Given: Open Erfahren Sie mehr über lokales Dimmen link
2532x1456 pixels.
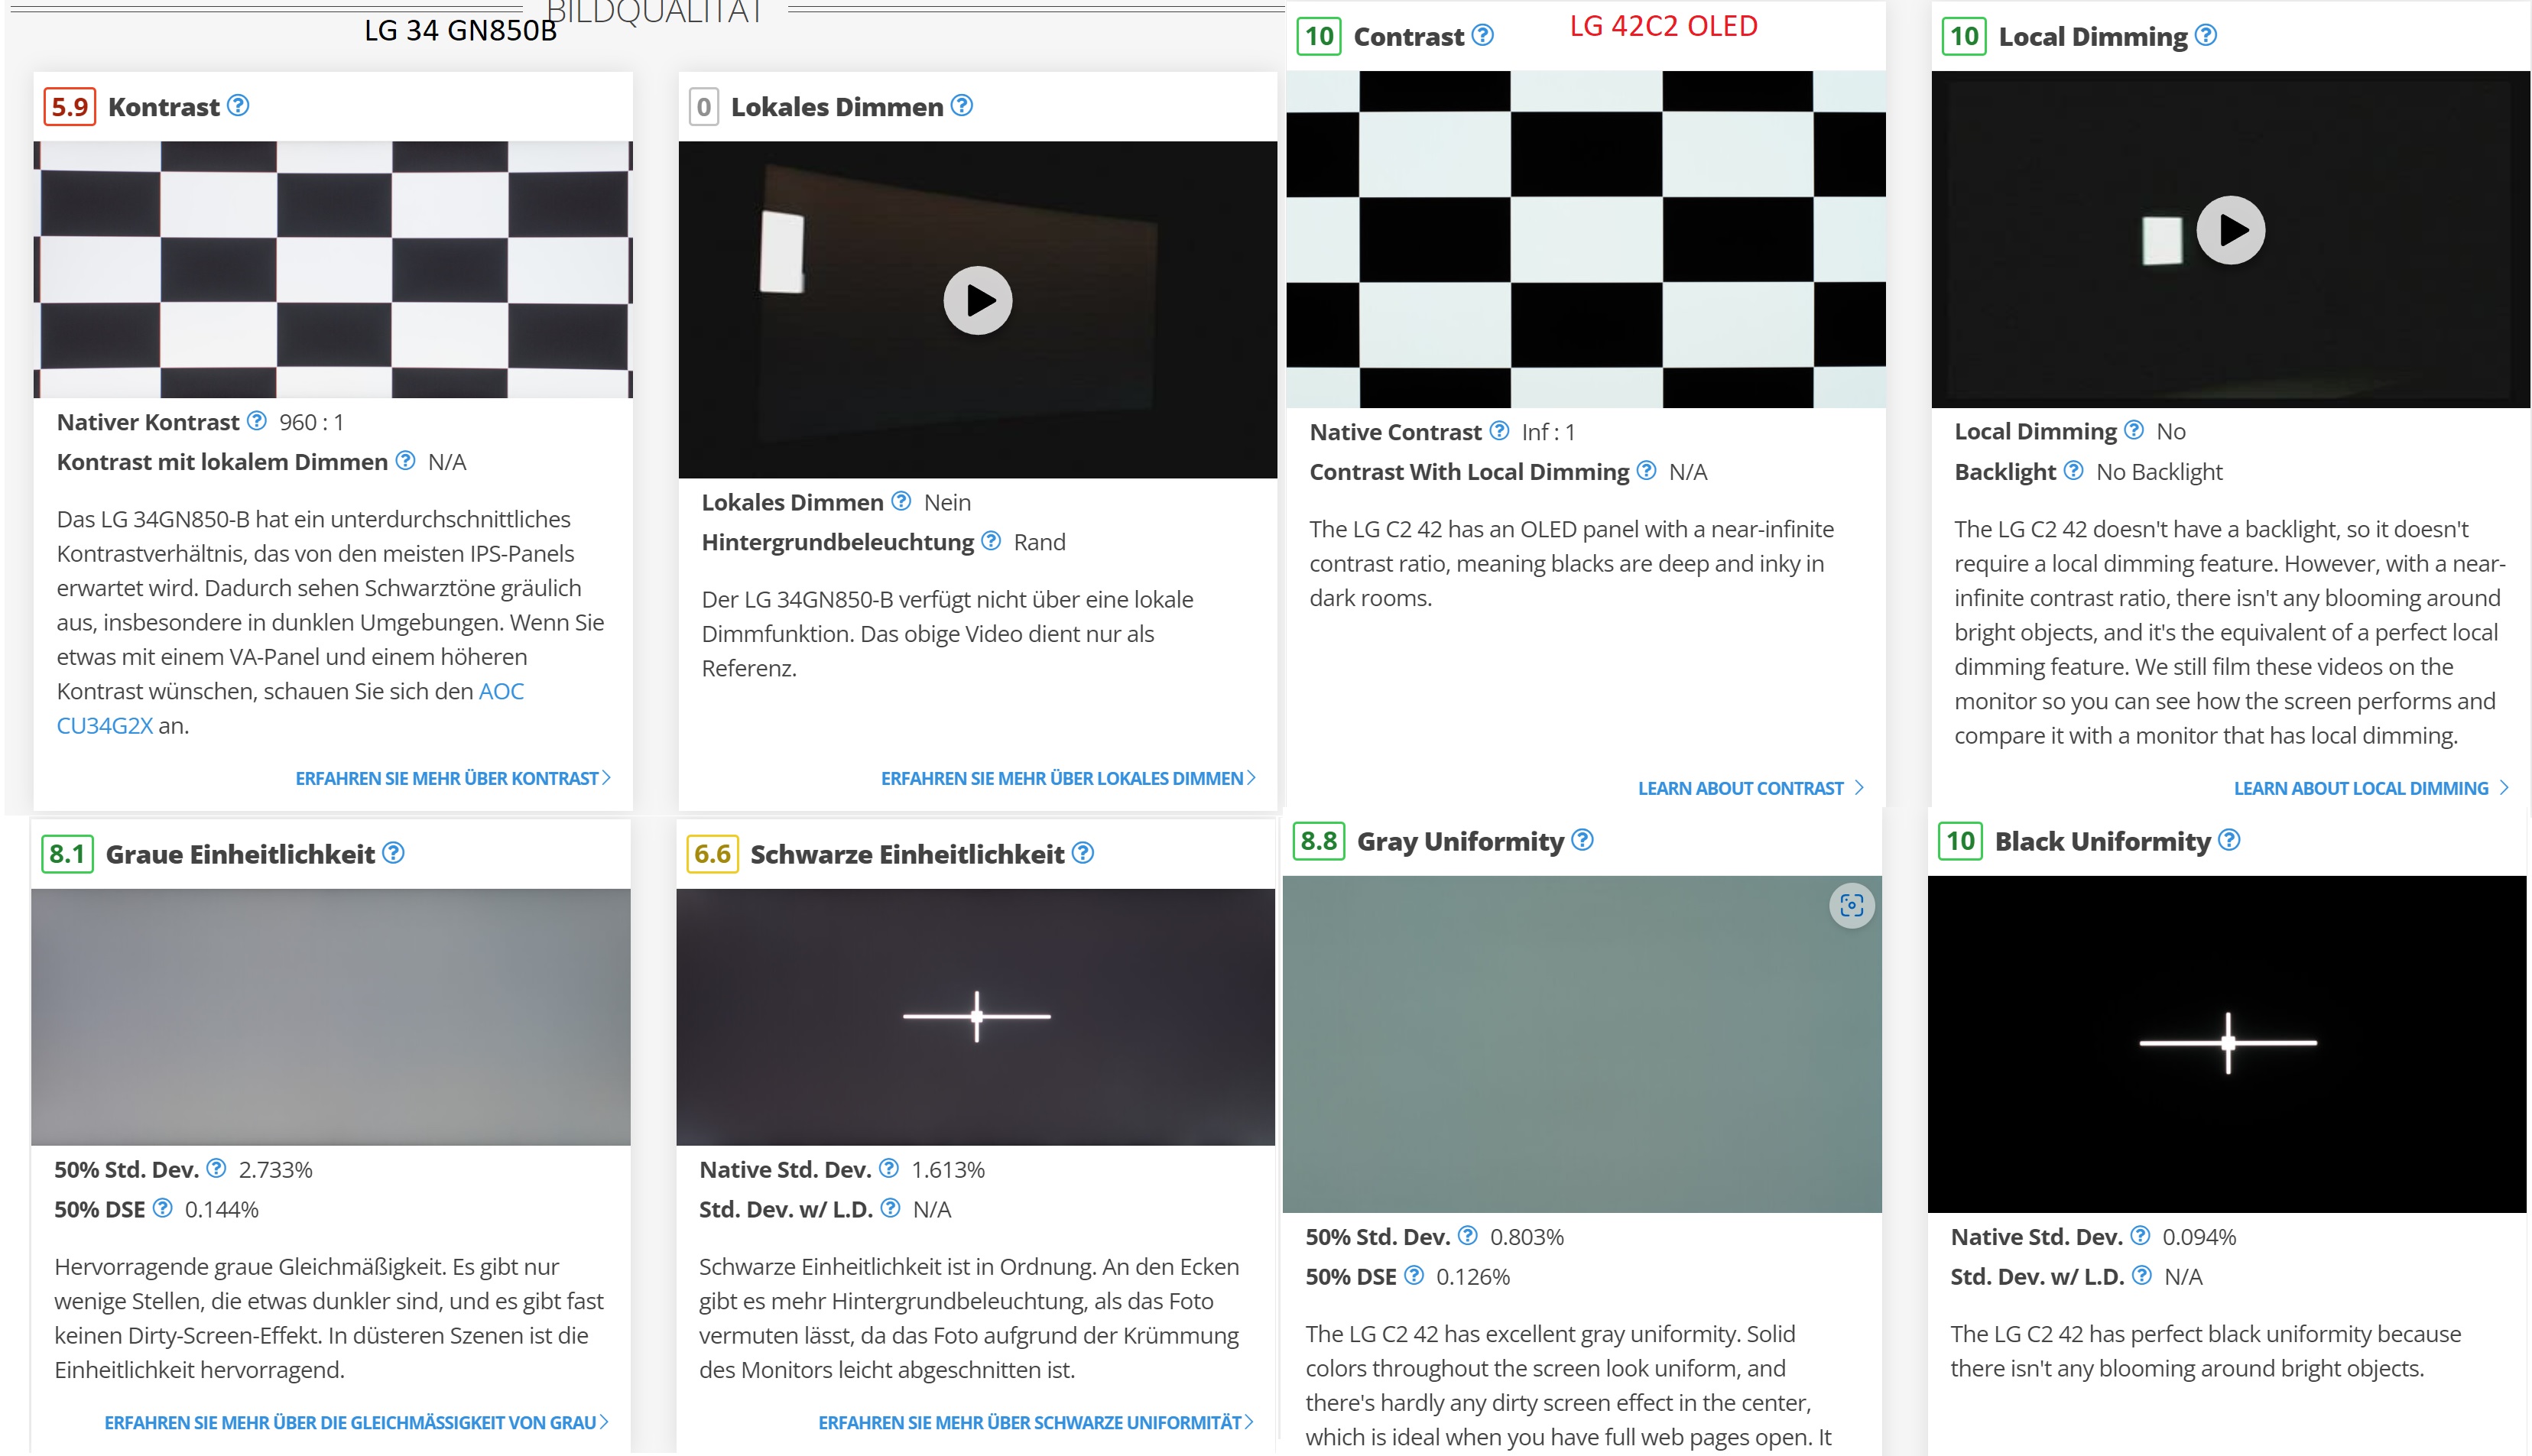Looking at the screenshot, I should 1067,778.
